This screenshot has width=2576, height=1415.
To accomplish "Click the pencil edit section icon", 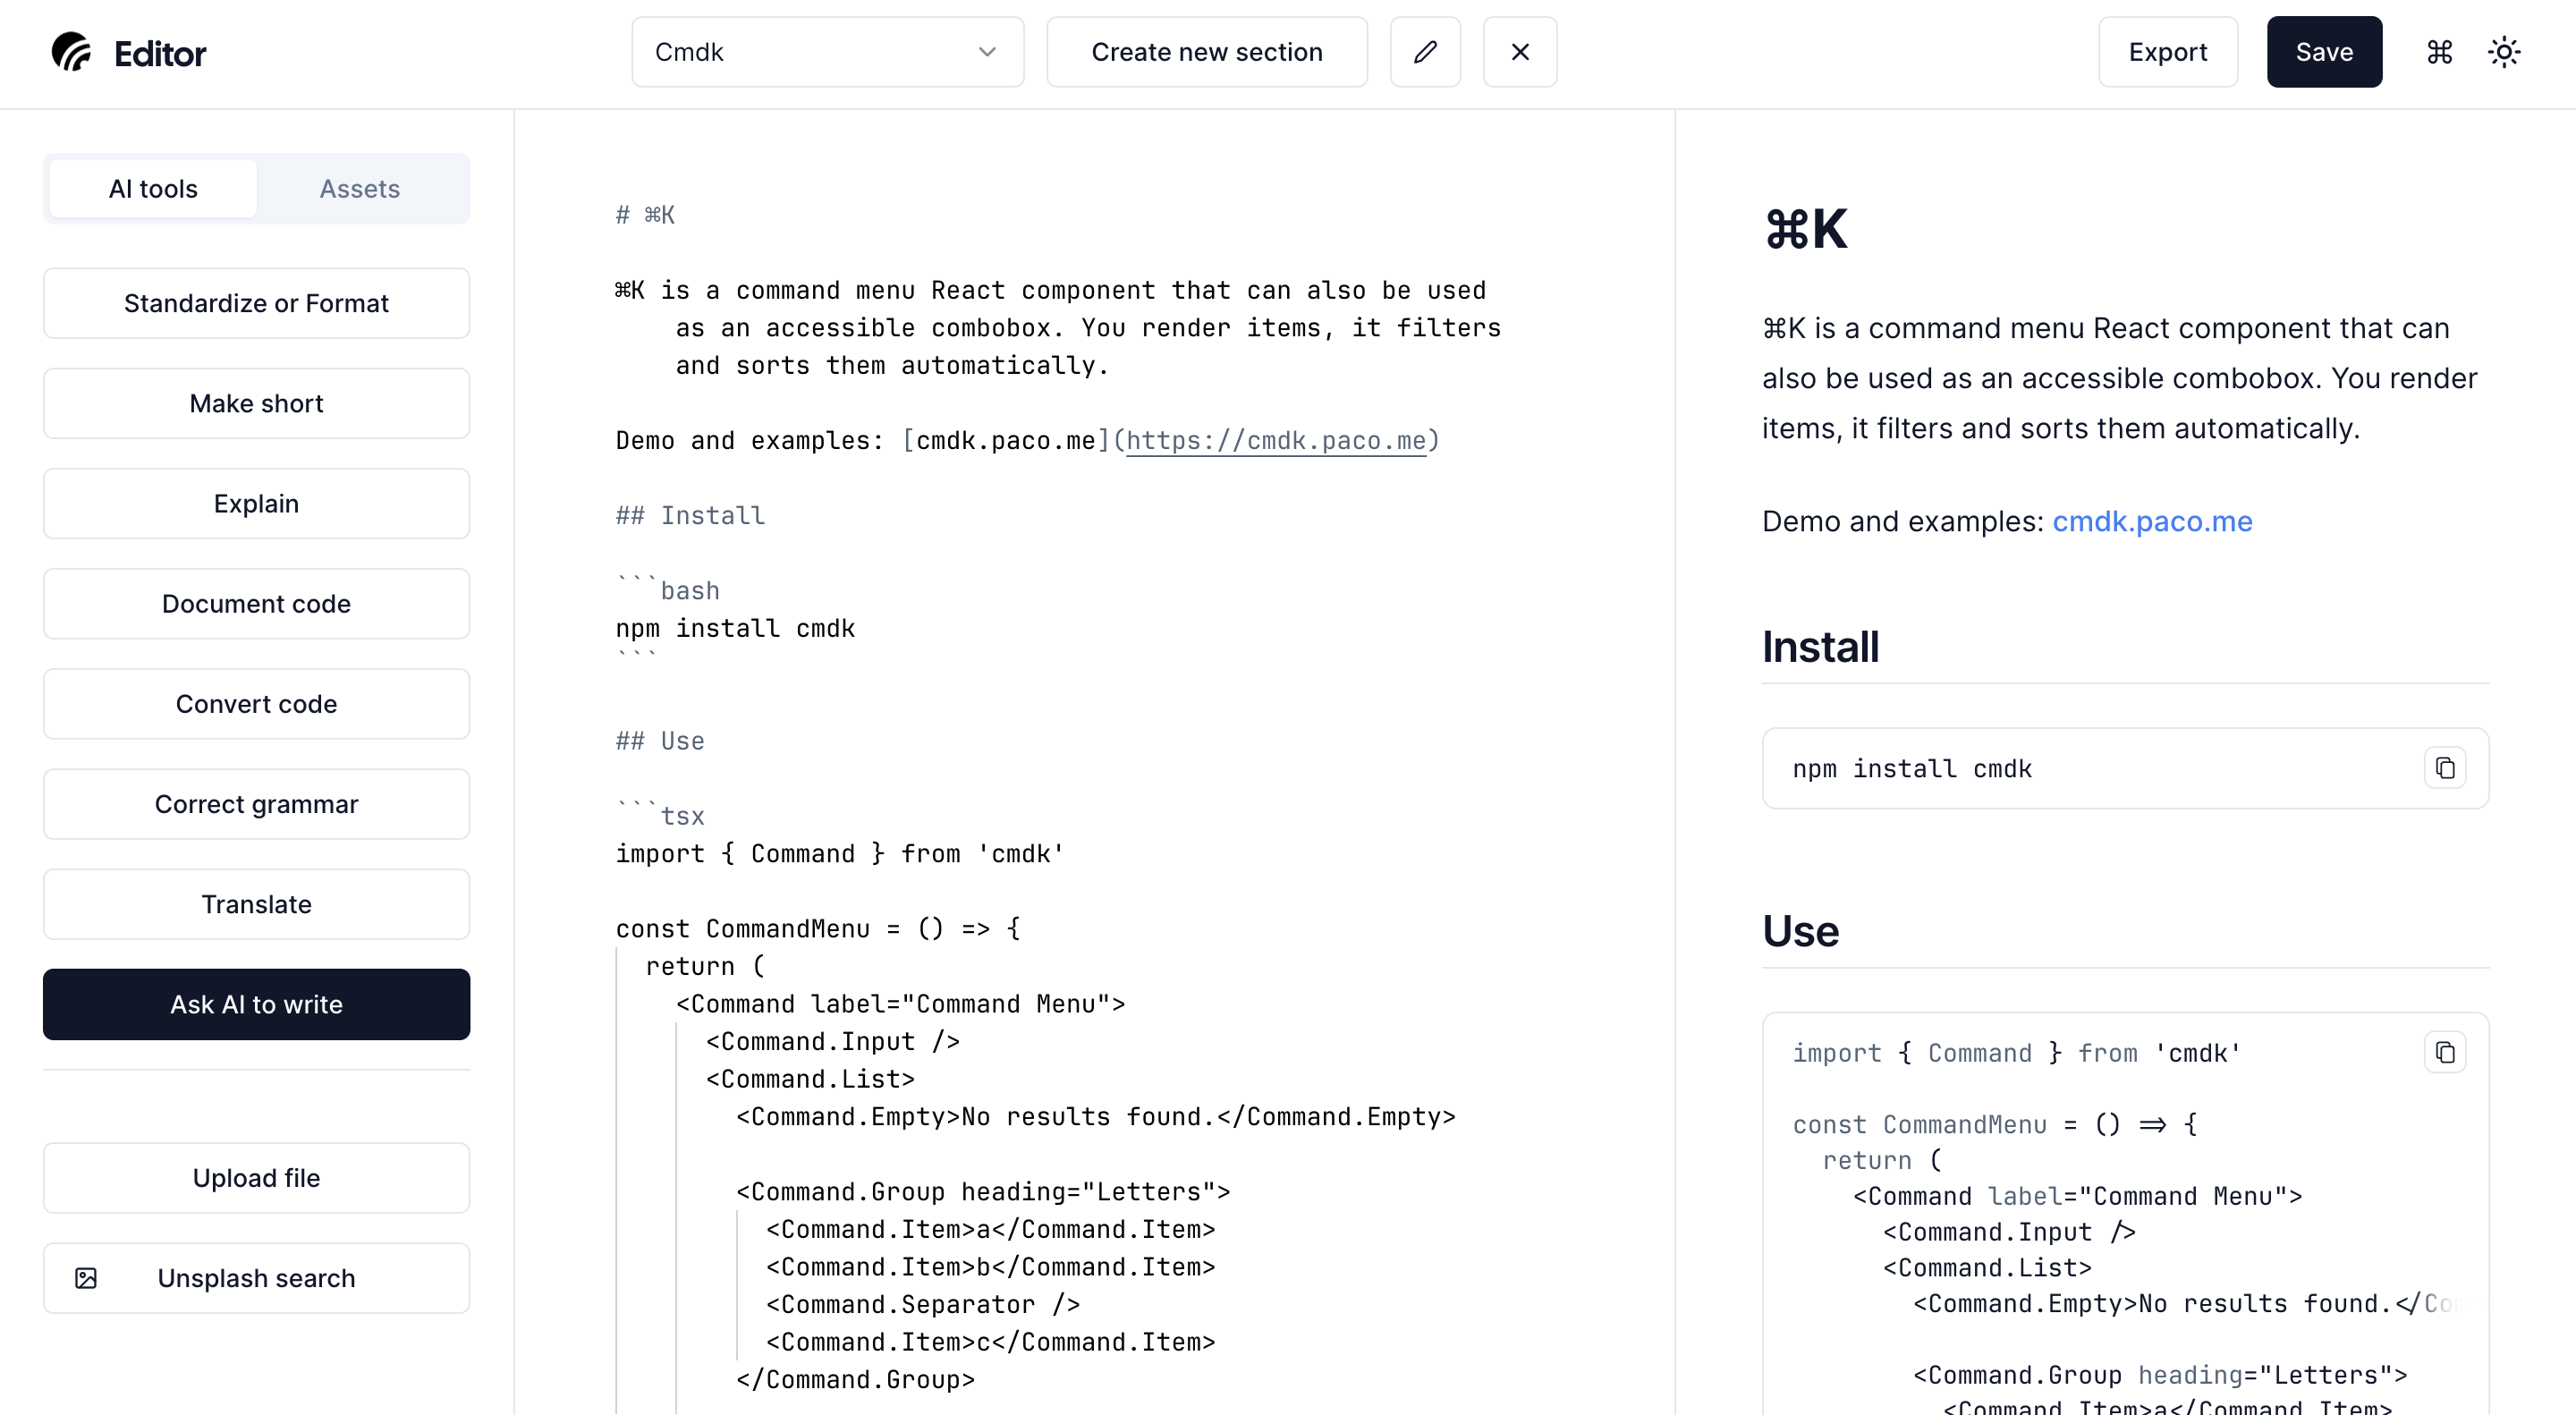I will 1425,52.
